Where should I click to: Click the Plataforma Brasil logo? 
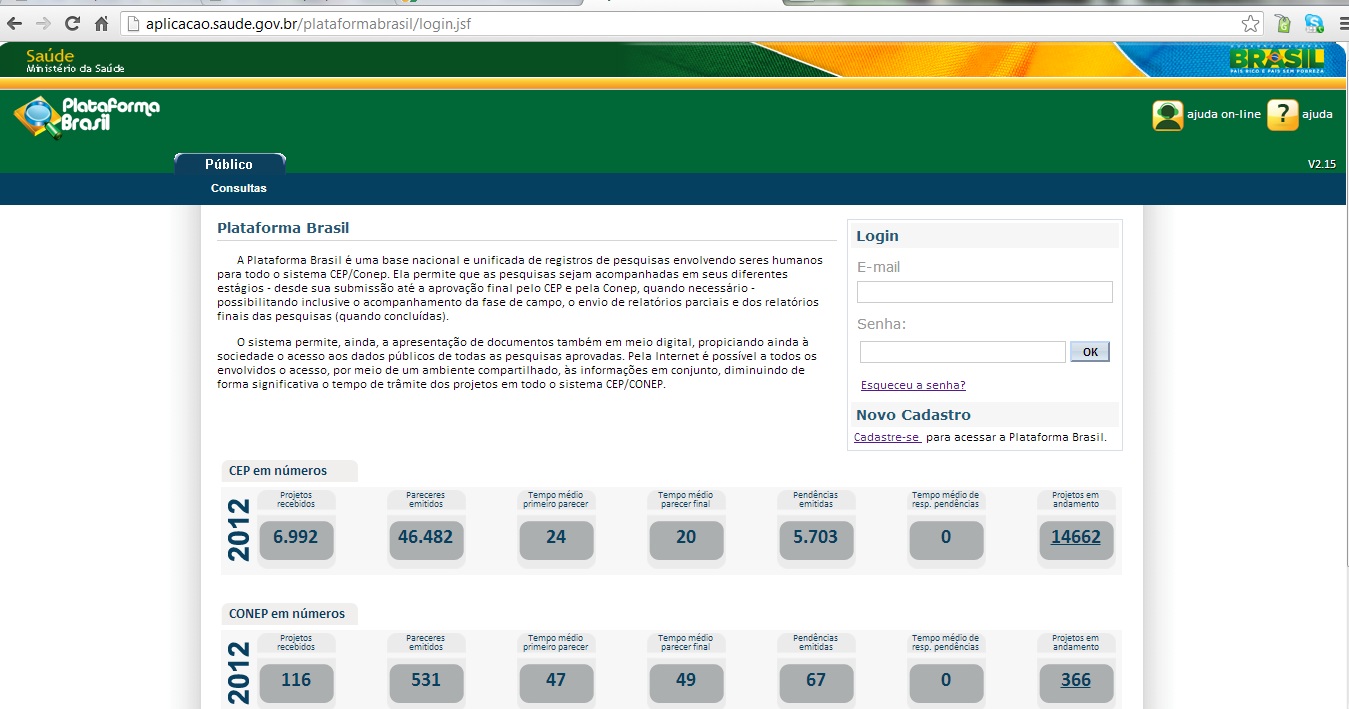tap(87, 116)
